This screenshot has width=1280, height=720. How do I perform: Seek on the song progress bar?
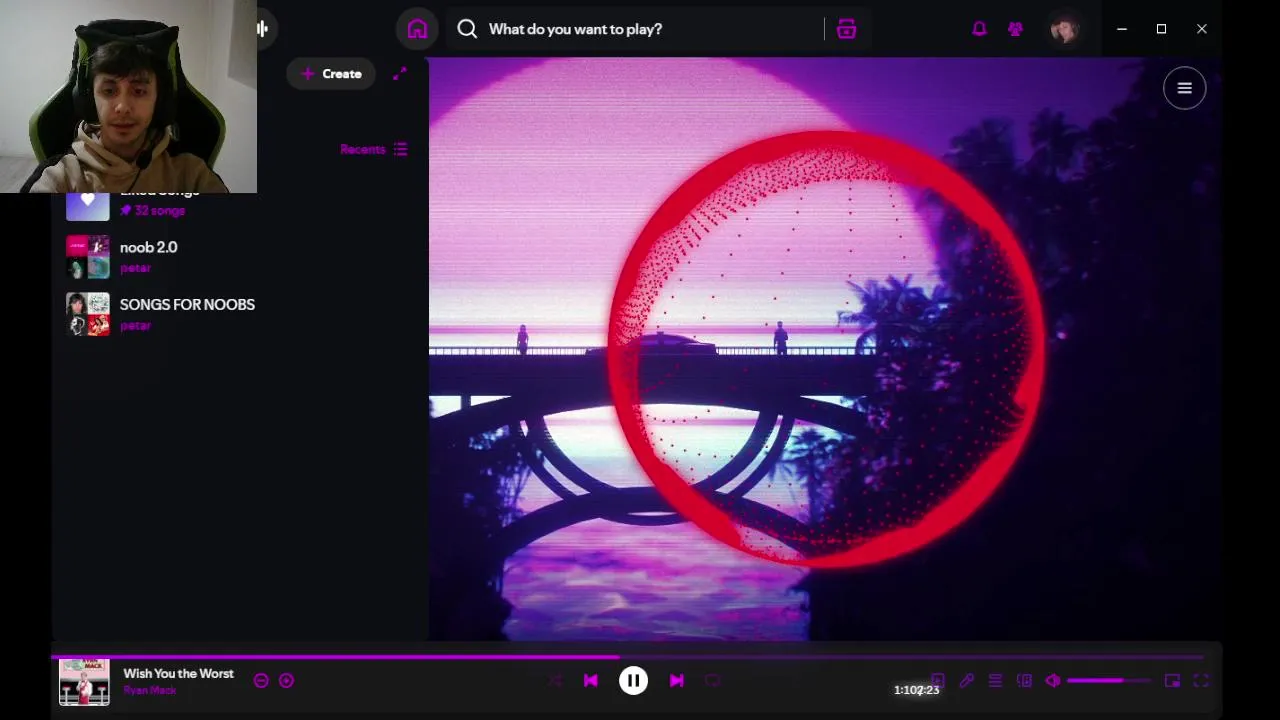point(627,657)
